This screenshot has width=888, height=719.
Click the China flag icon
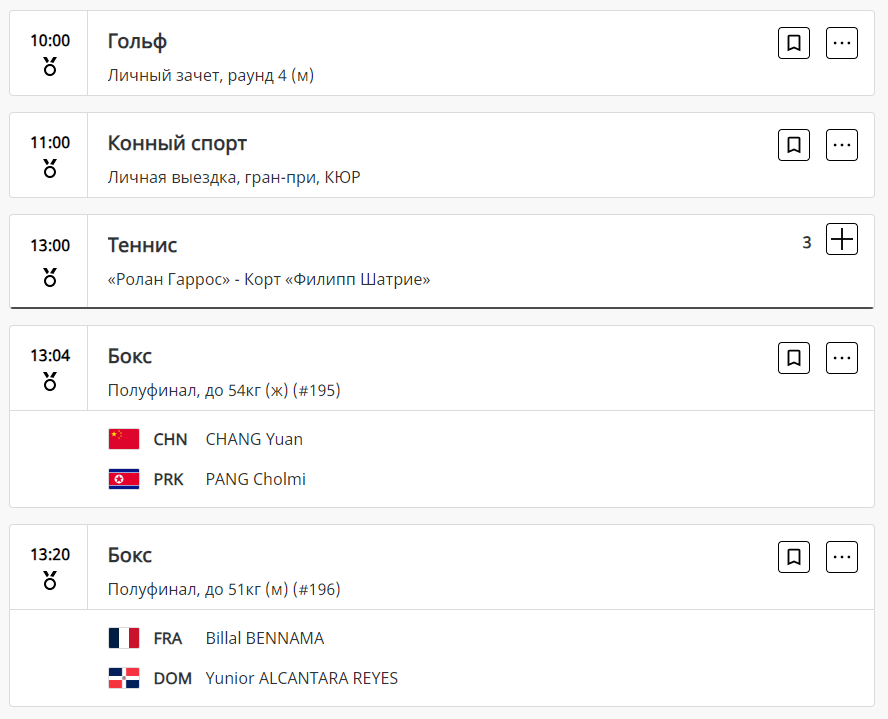pos(124,439)
